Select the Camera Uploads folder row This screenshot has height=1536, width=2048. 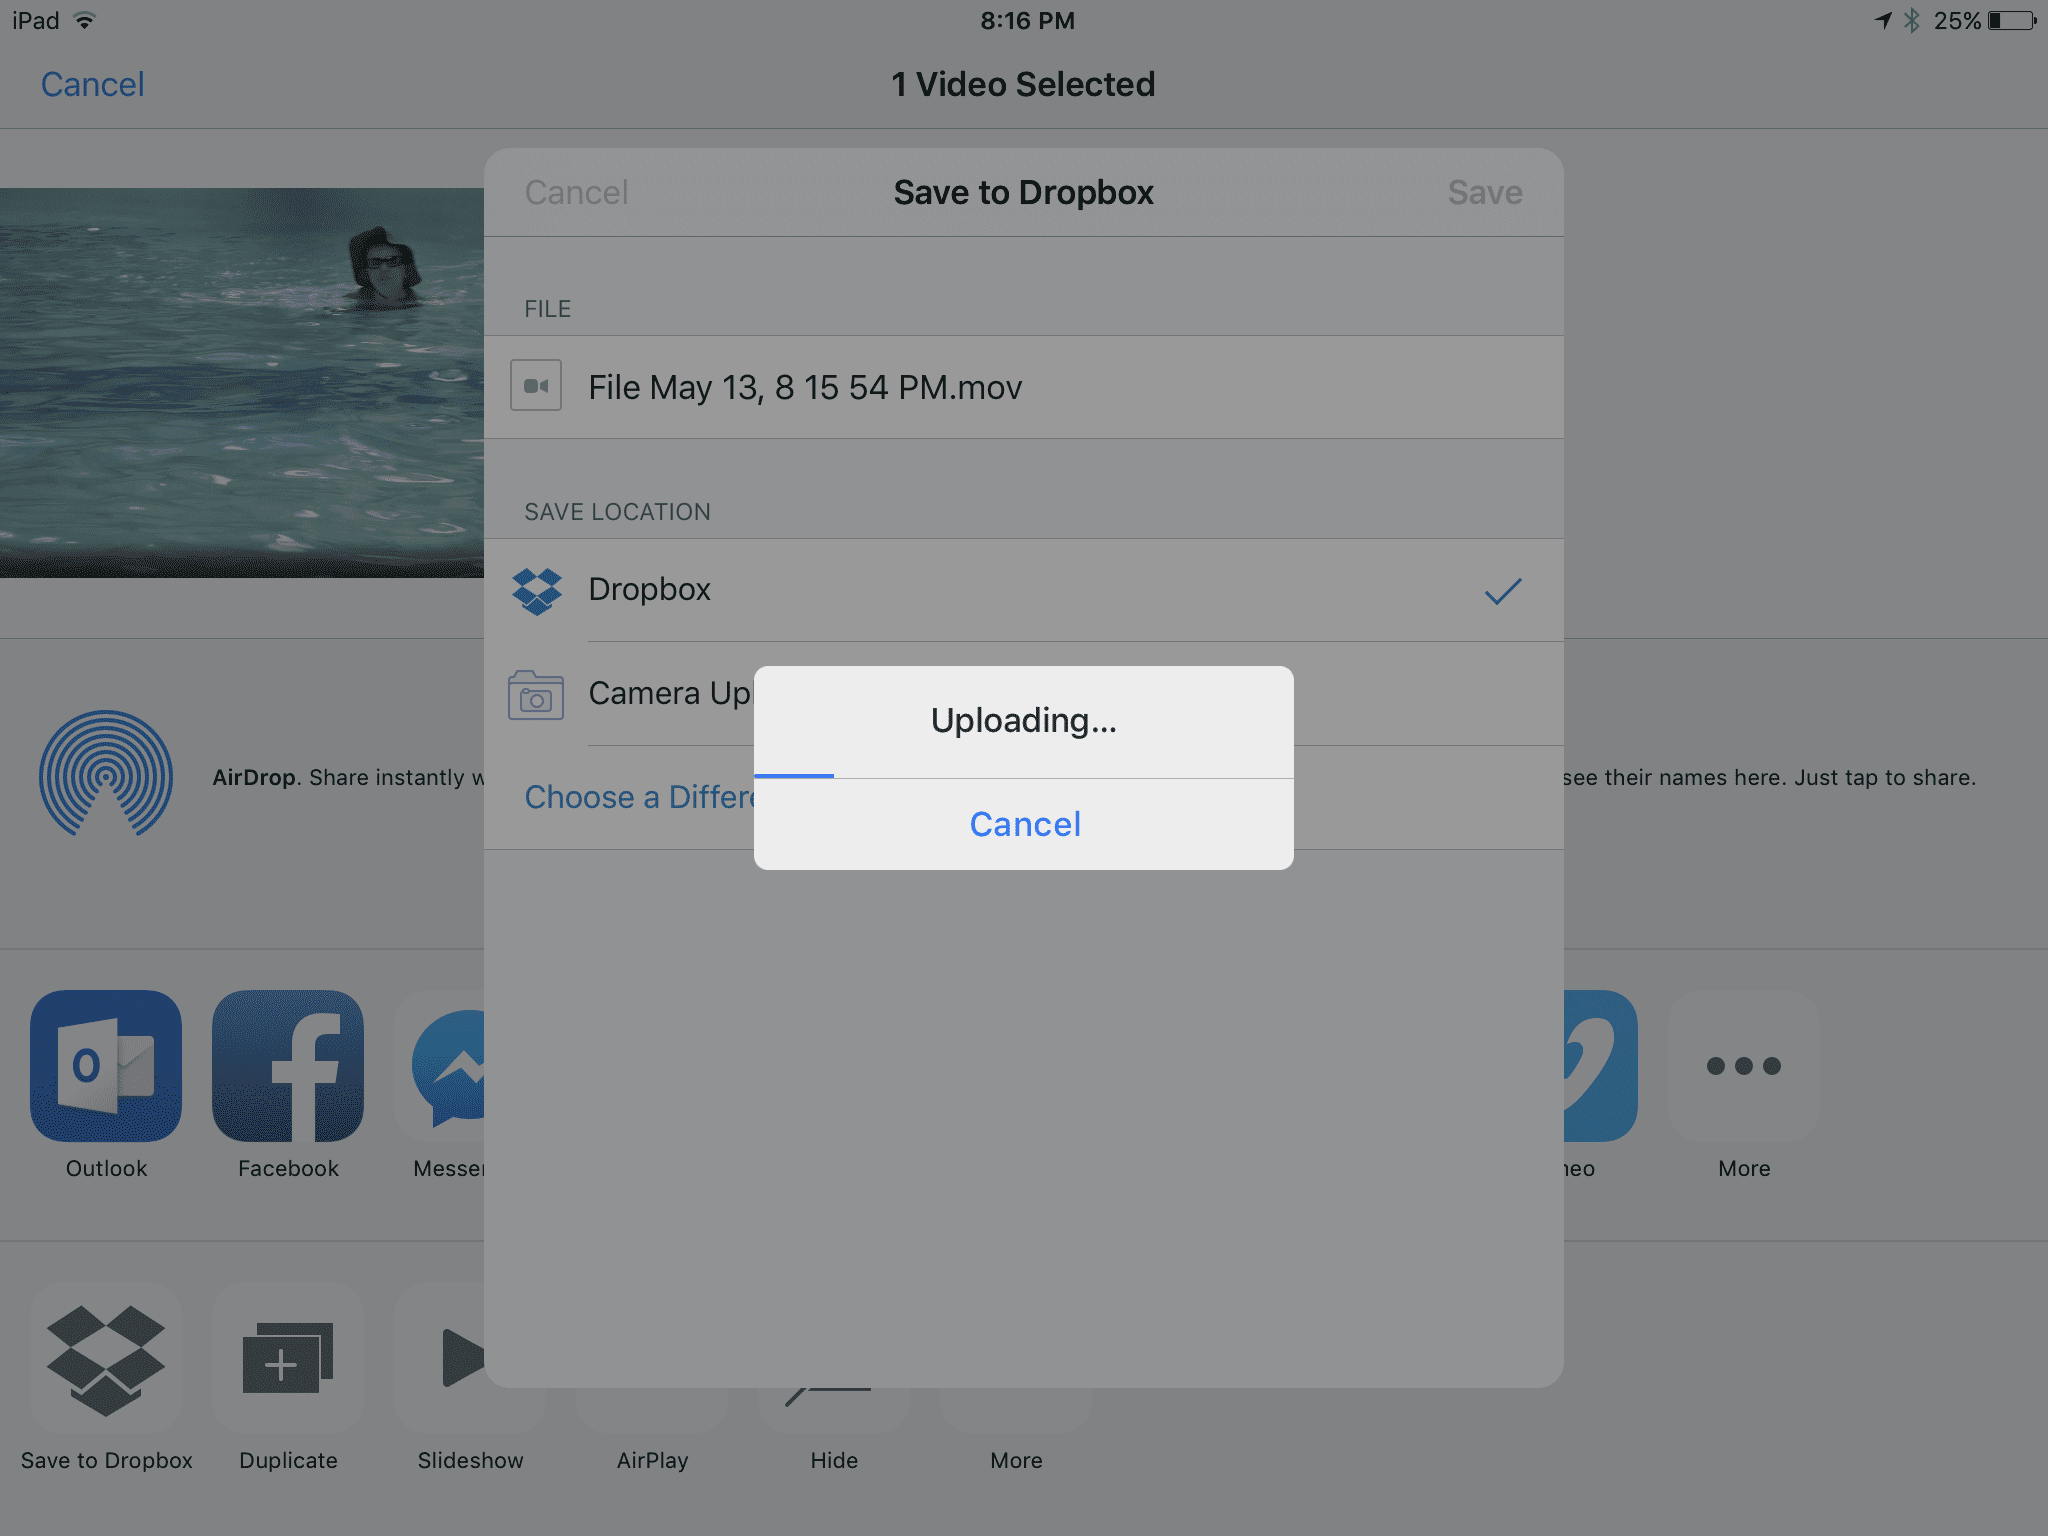pyautogui.click(x=1024, y=694)
